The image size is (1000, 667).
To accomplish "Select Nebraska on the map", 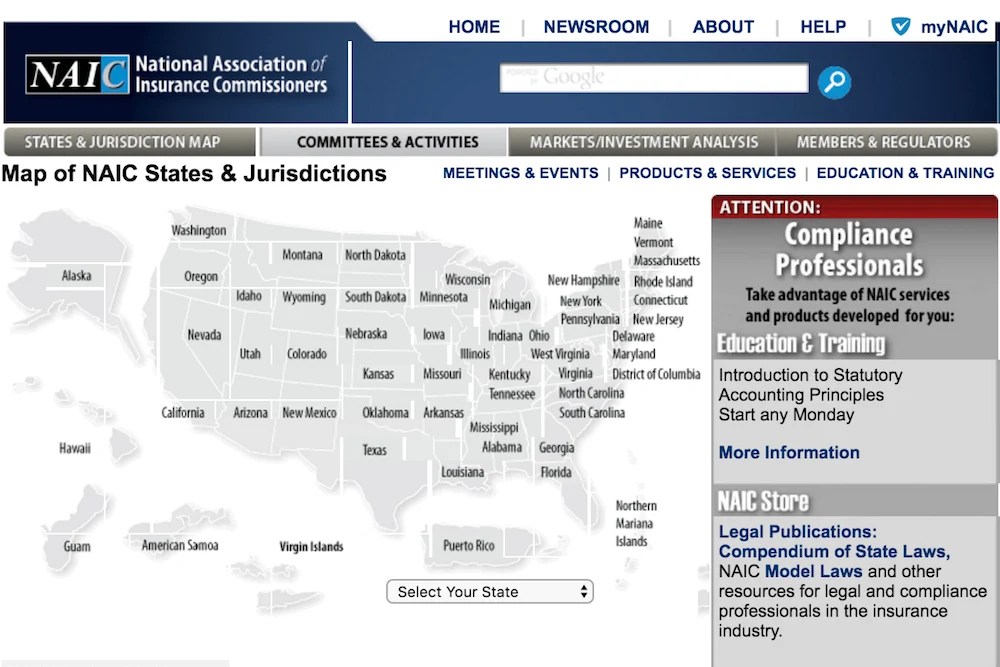I will [365, 333].
